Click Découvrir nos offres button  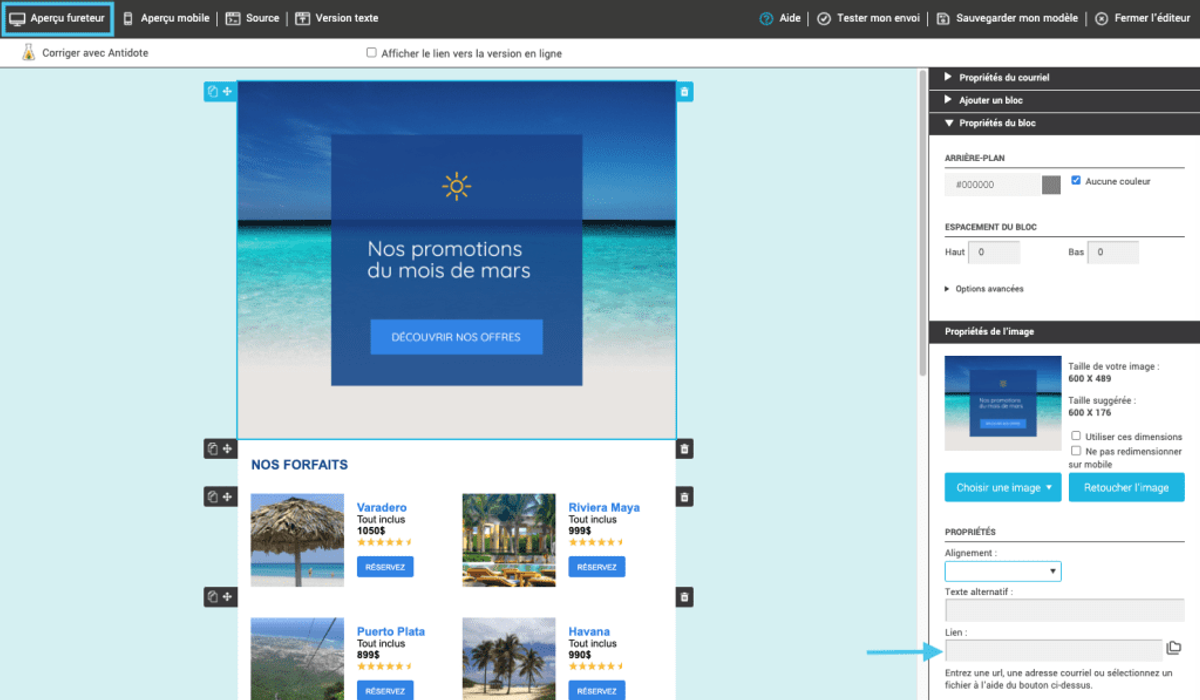pyautogui.click(x=456, y=337)
